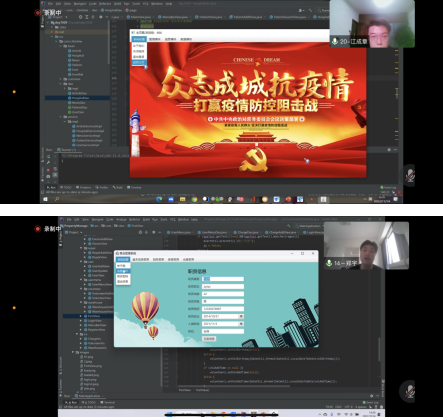The image size is (444, 417).
Task: Switch to the UserMenuDao.java tab in the lower IDE
Action: pos(214,232)
